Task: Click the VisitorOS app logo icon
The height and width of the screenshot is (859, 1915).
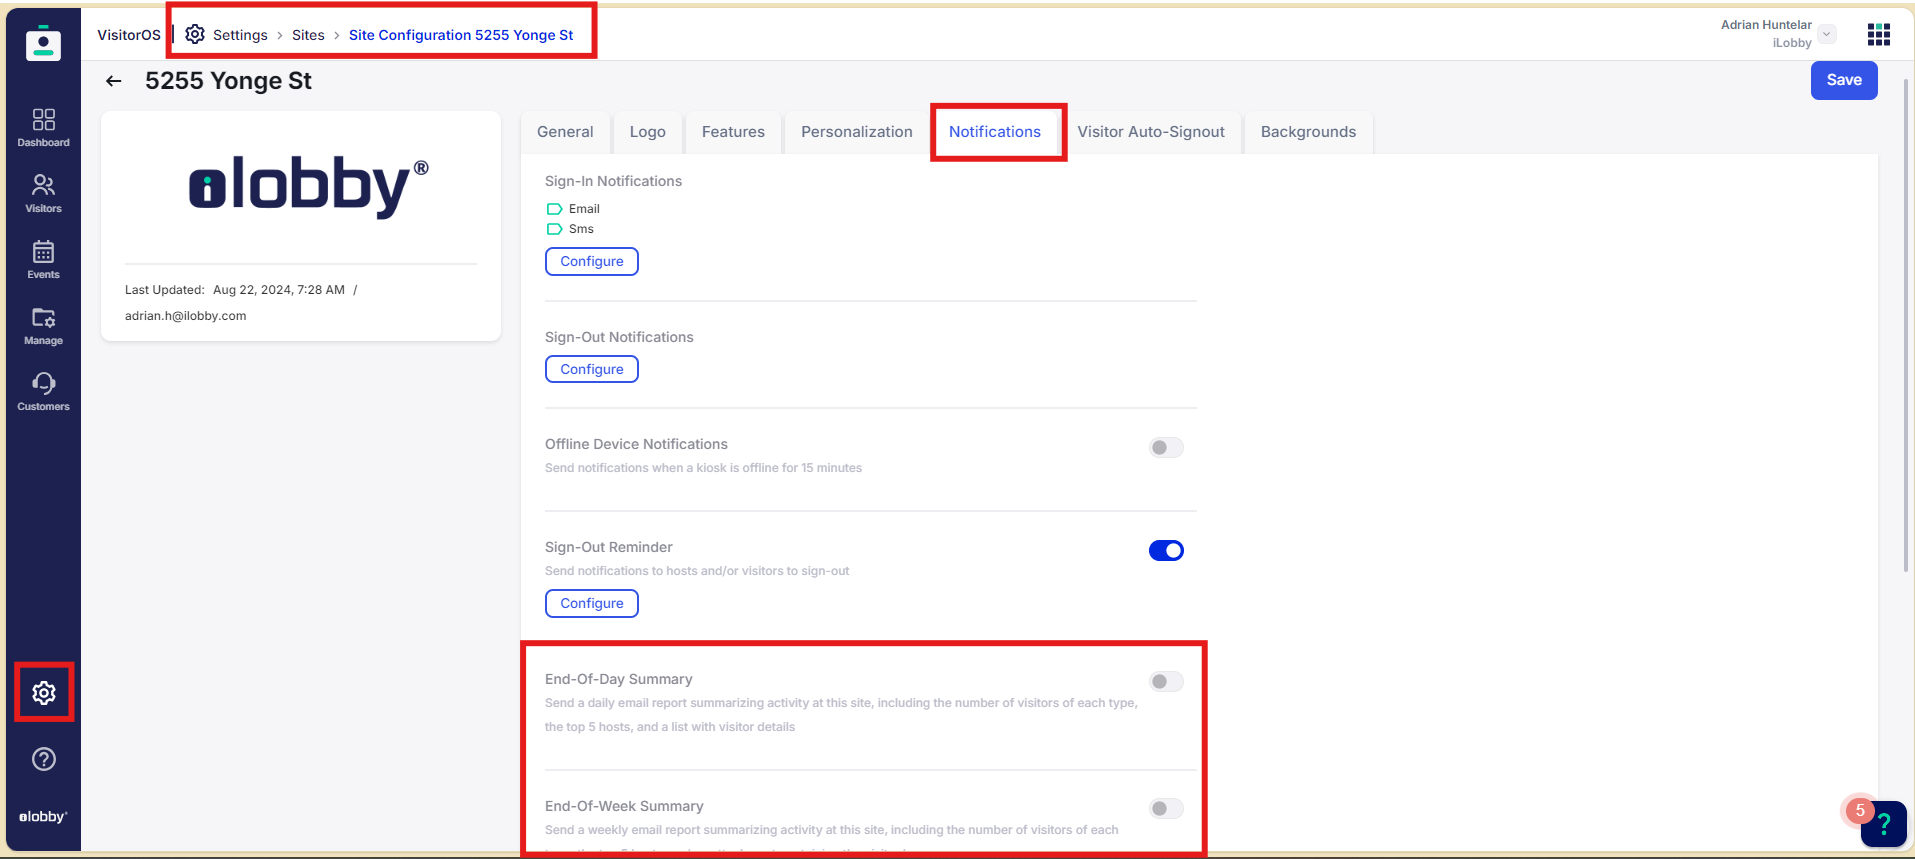Action: [43, 43]
